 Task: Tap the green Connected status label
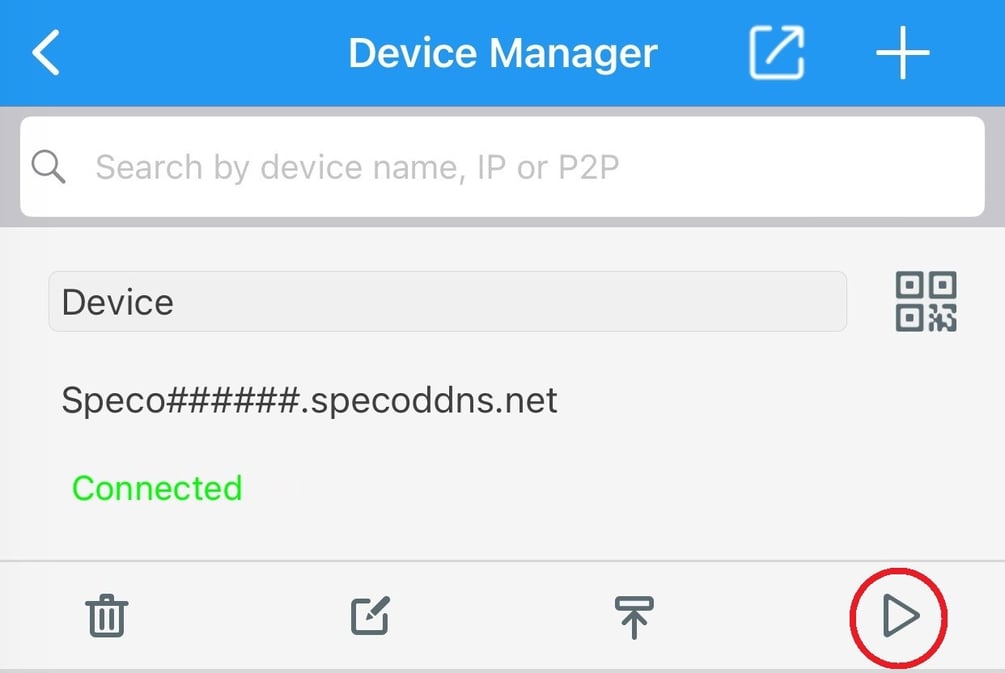(156, 488)
